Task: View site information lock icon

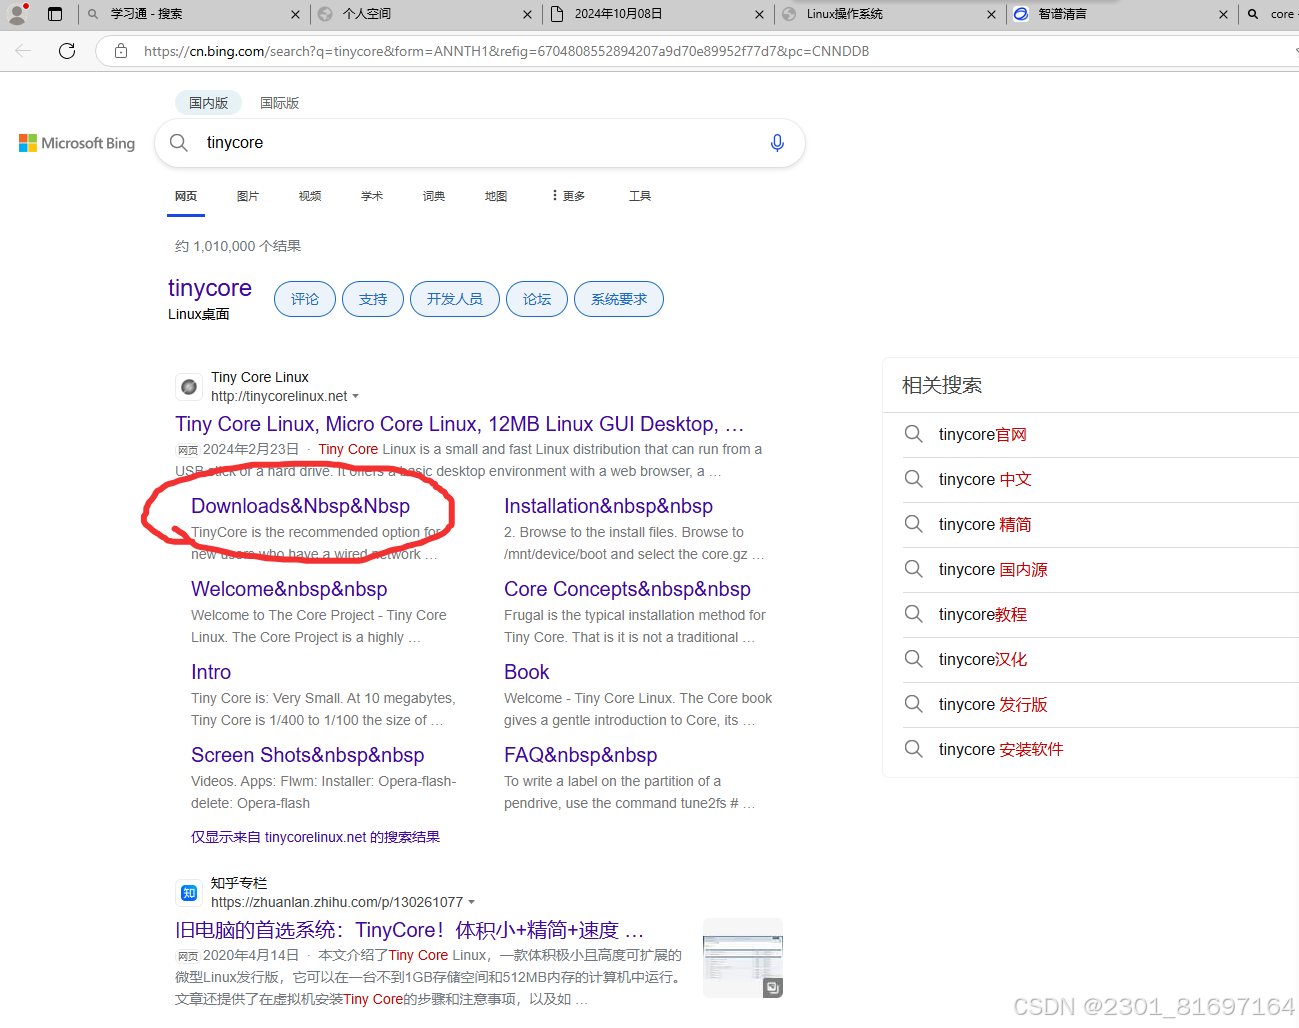Action: pos(121,51)
